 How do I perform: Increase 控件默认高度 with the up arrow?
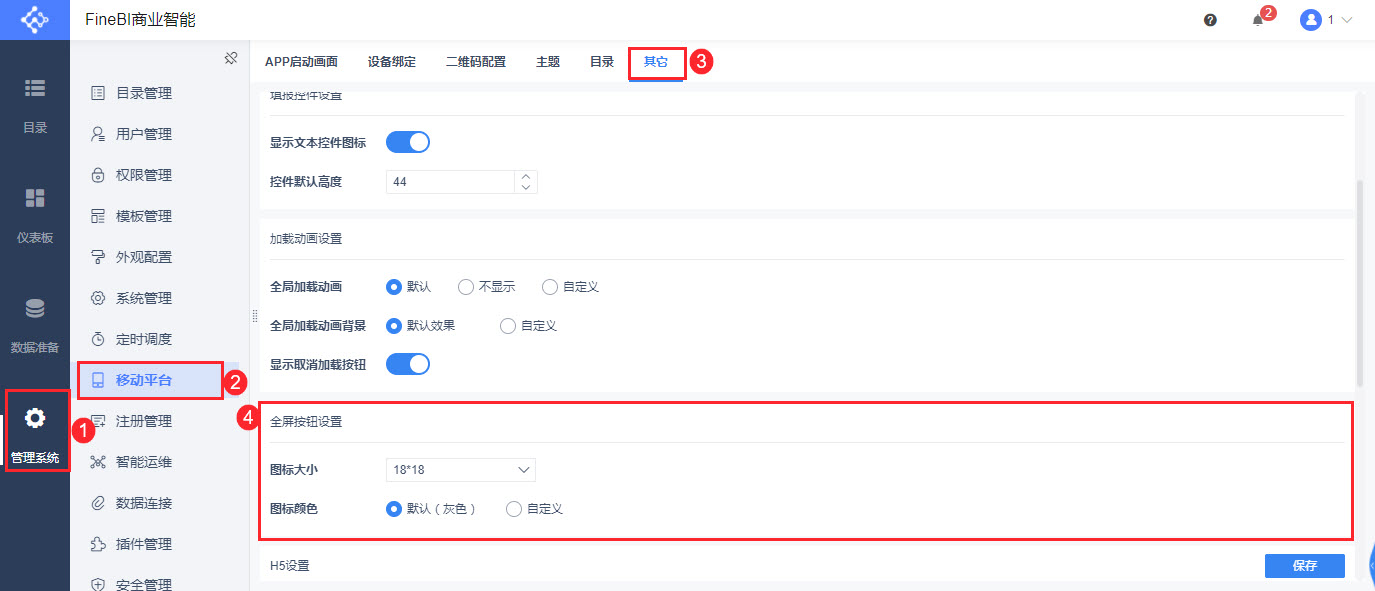pos(526,177)
